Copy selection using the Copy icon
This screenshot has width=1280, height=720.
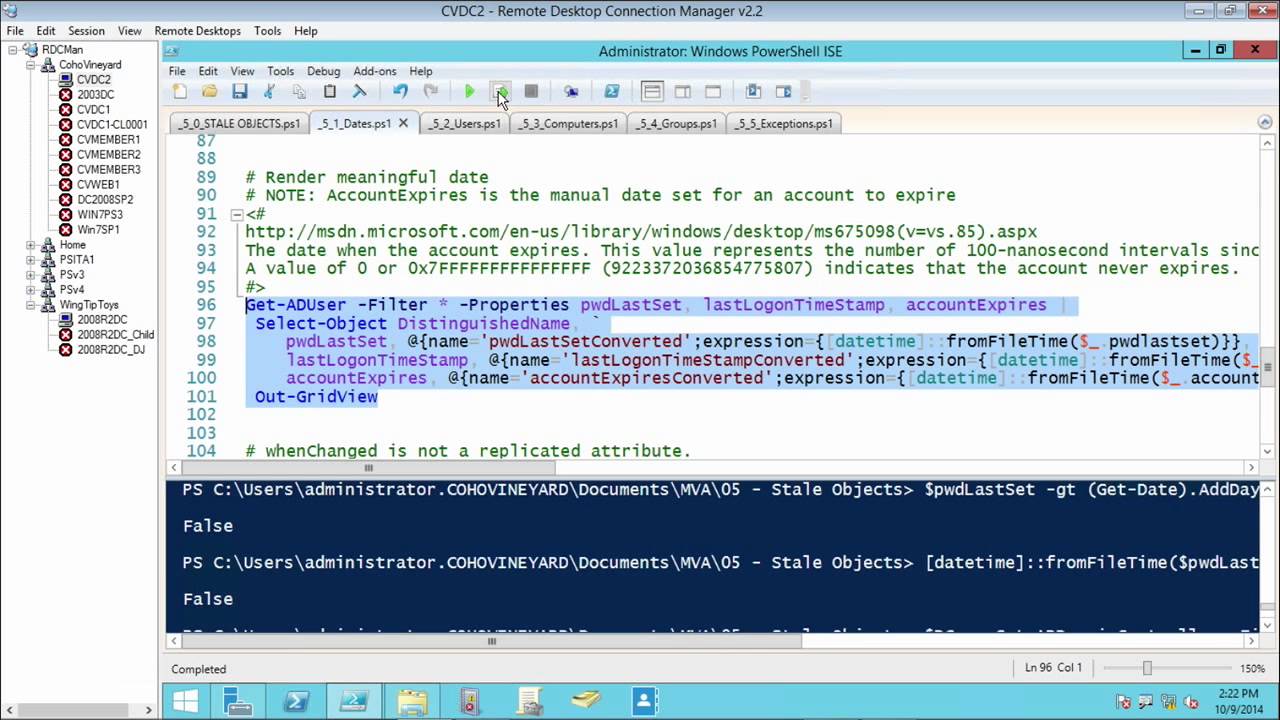(299, 92)
